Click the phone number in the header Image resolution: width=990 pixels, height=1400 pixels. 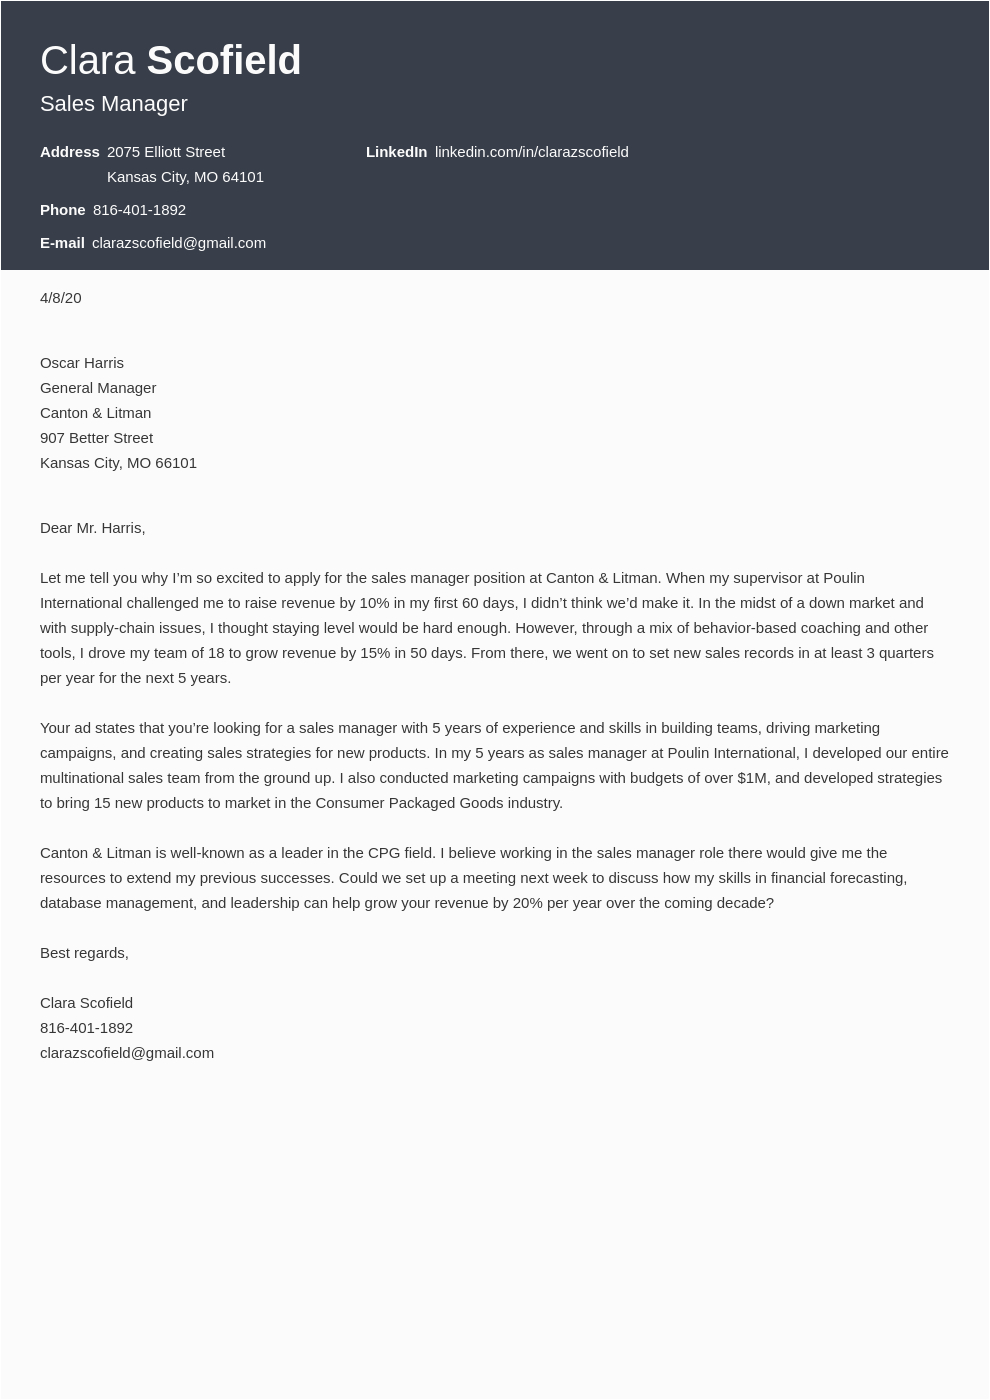coord(139,210)
